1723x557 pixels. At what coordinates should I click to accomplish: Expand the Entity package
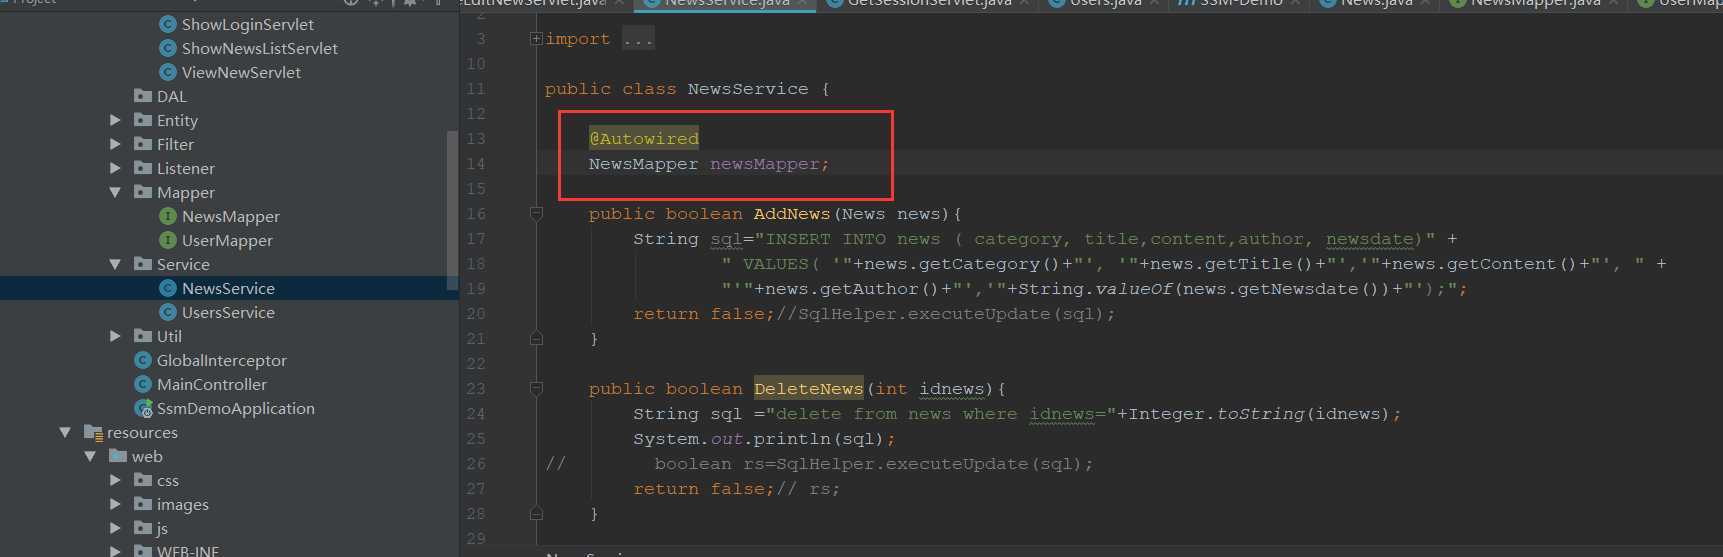(115, 120)
